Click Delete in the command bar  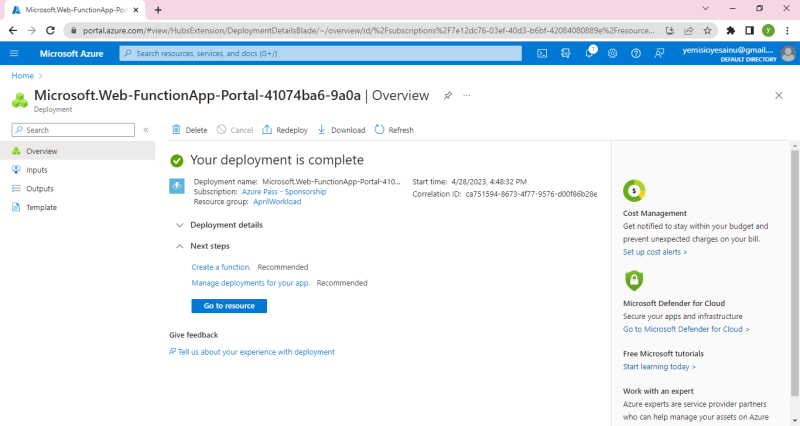click(x=190, y=130)
